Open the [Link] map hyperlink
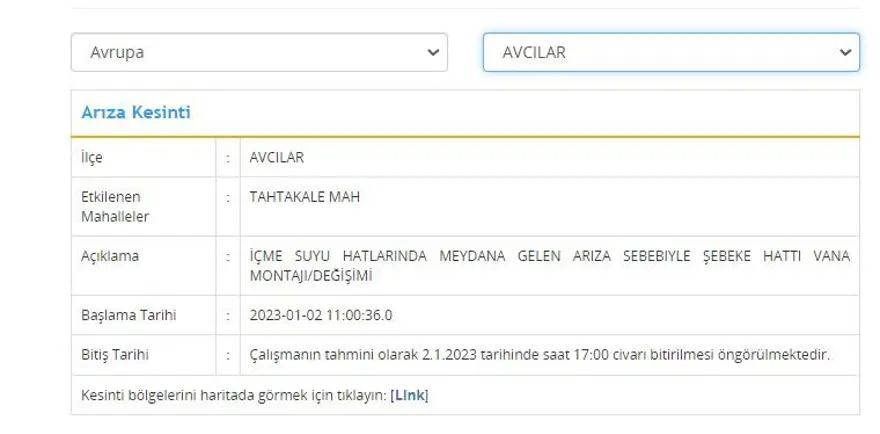Viewport: 880px width, 434px height. 409,395
